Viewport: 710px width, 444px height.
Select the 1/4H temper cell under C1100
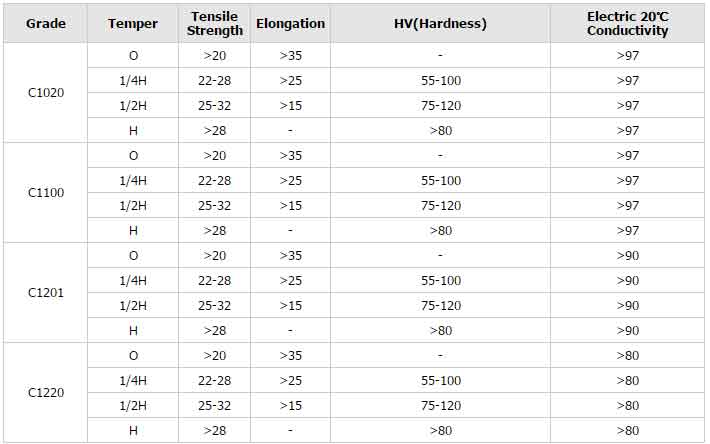click(x=133, y=180)
